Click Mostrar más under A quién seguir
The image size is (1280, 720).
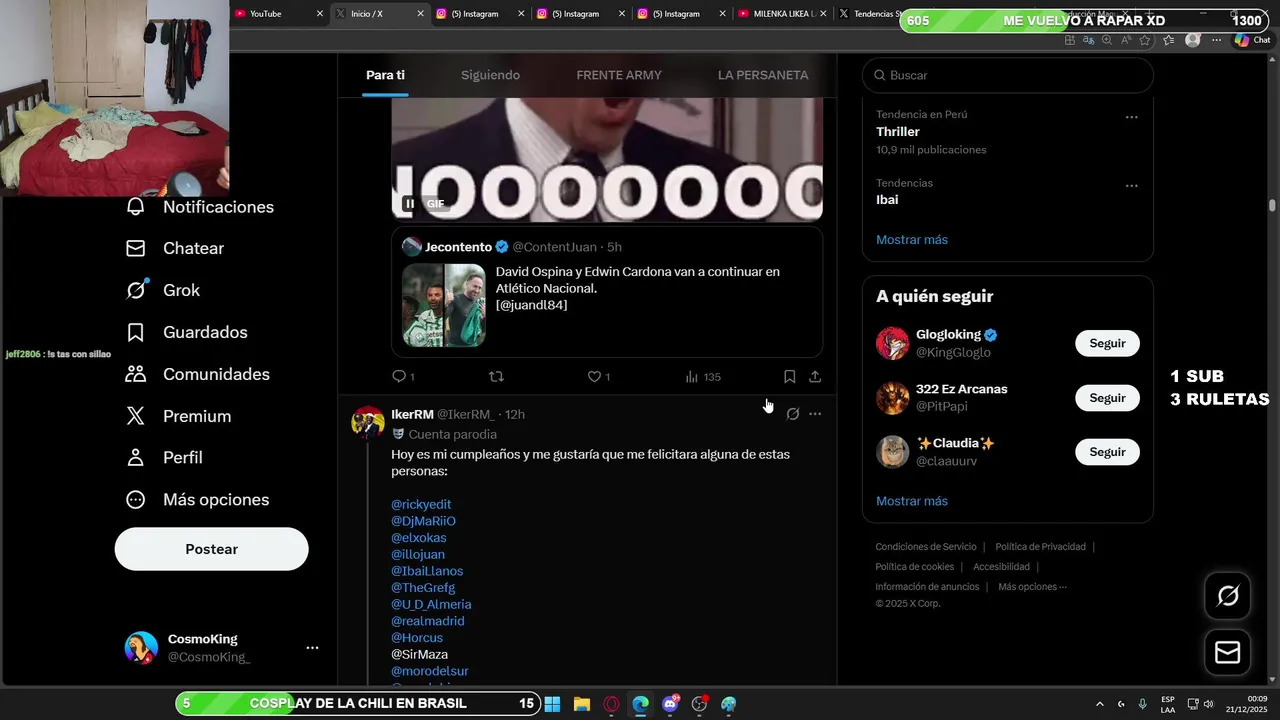click(x=912, y=501)
